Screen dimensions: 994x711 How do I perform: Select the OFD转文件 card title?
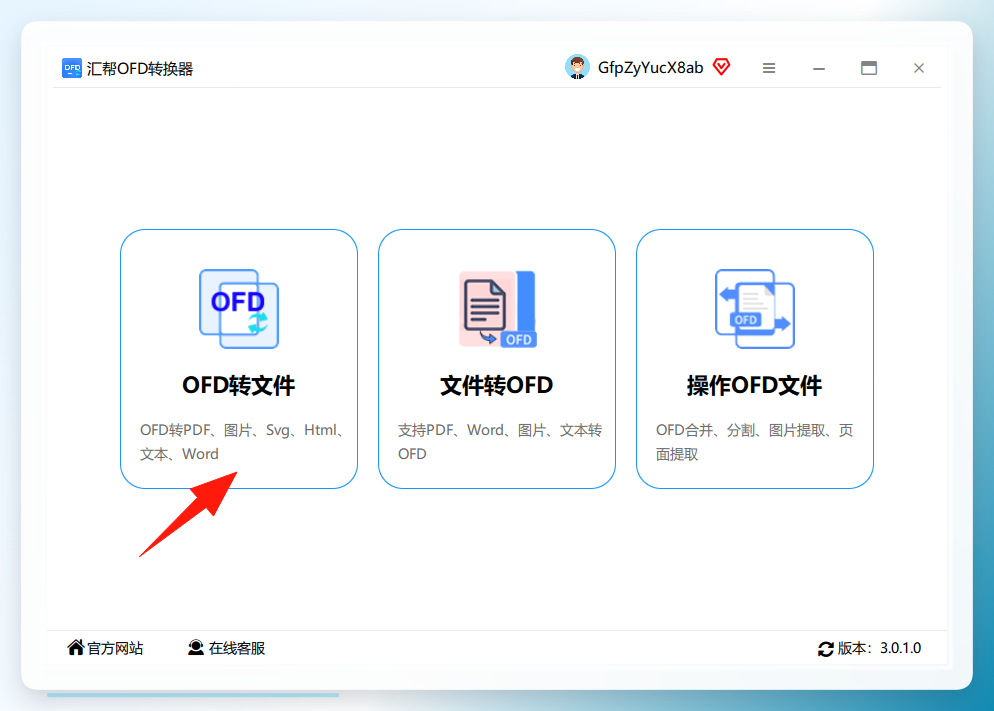click(239, 385)
